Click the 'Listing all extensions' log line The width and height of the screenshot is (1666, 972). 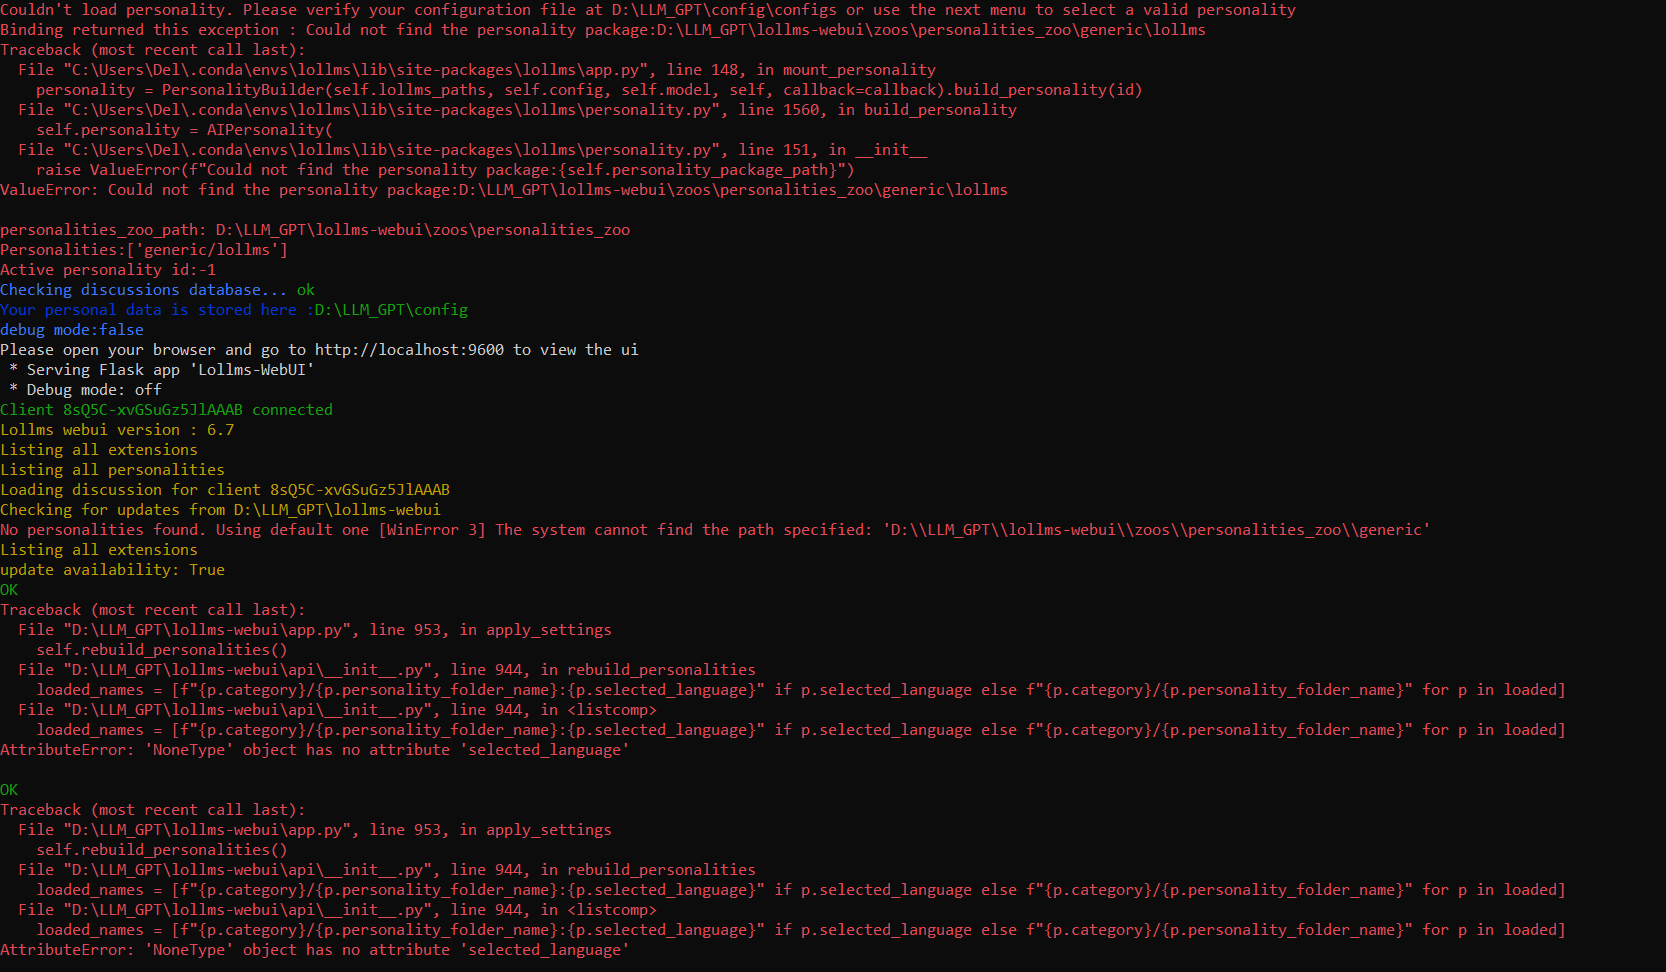coord(98,449)
